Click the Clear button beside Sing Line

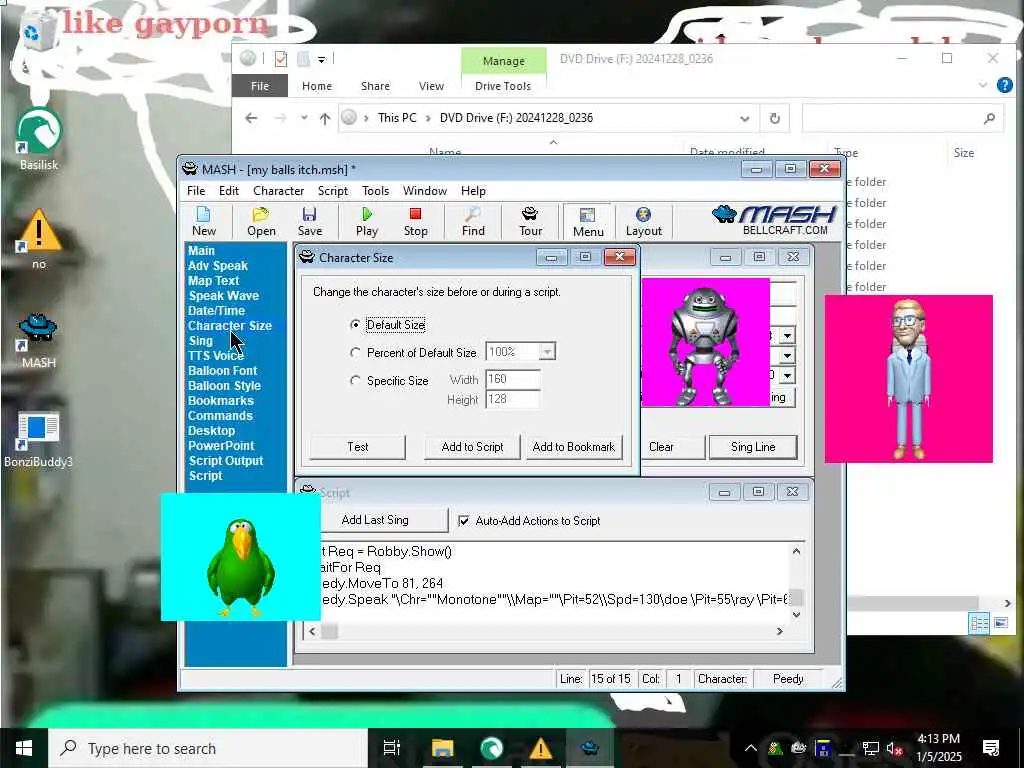673,447
